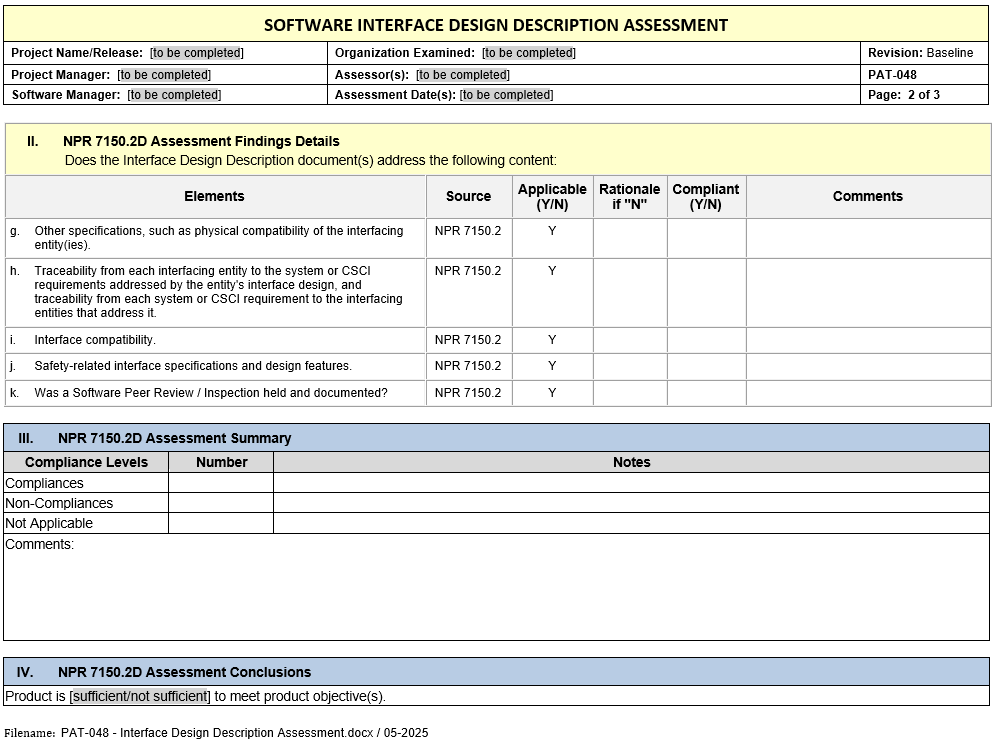Click the Applicable Y value for Interface compatibility
Screen dimensions: 997x742
552,340
